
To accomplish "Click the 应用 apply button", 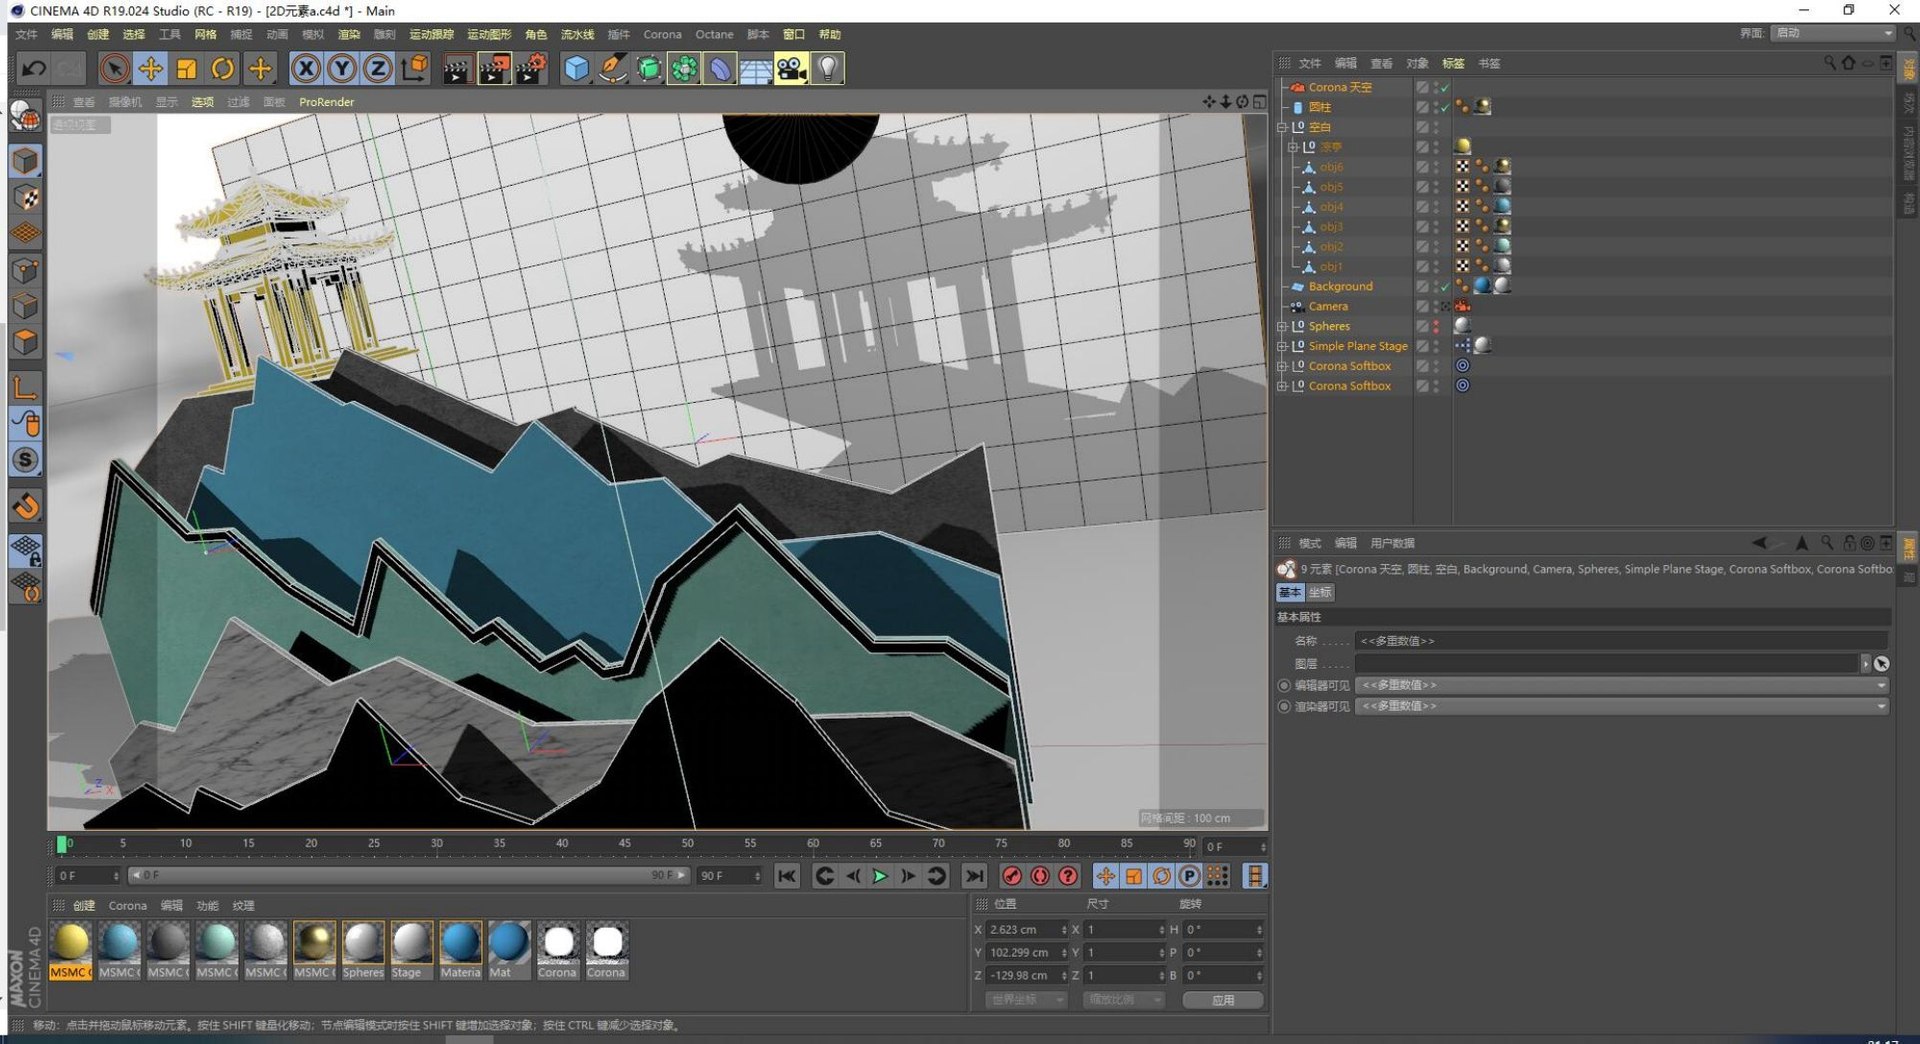I will (x=1222, y=1000).
